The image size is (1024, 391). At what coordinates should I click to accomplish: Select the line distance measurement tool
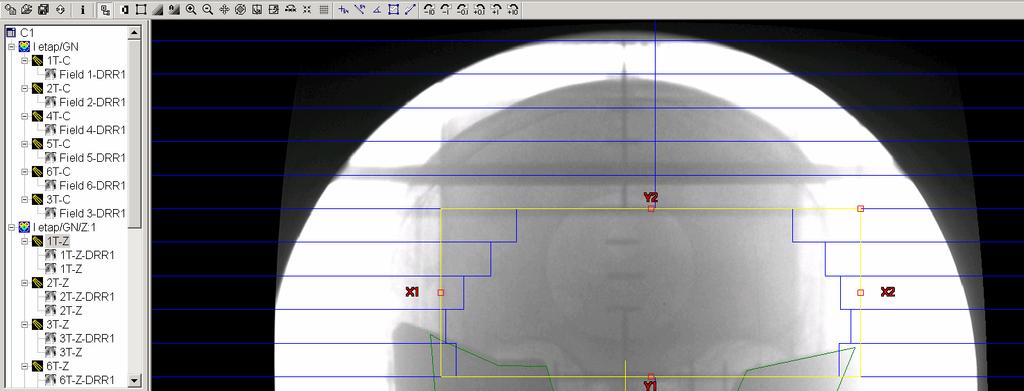(x=409, y=10)
